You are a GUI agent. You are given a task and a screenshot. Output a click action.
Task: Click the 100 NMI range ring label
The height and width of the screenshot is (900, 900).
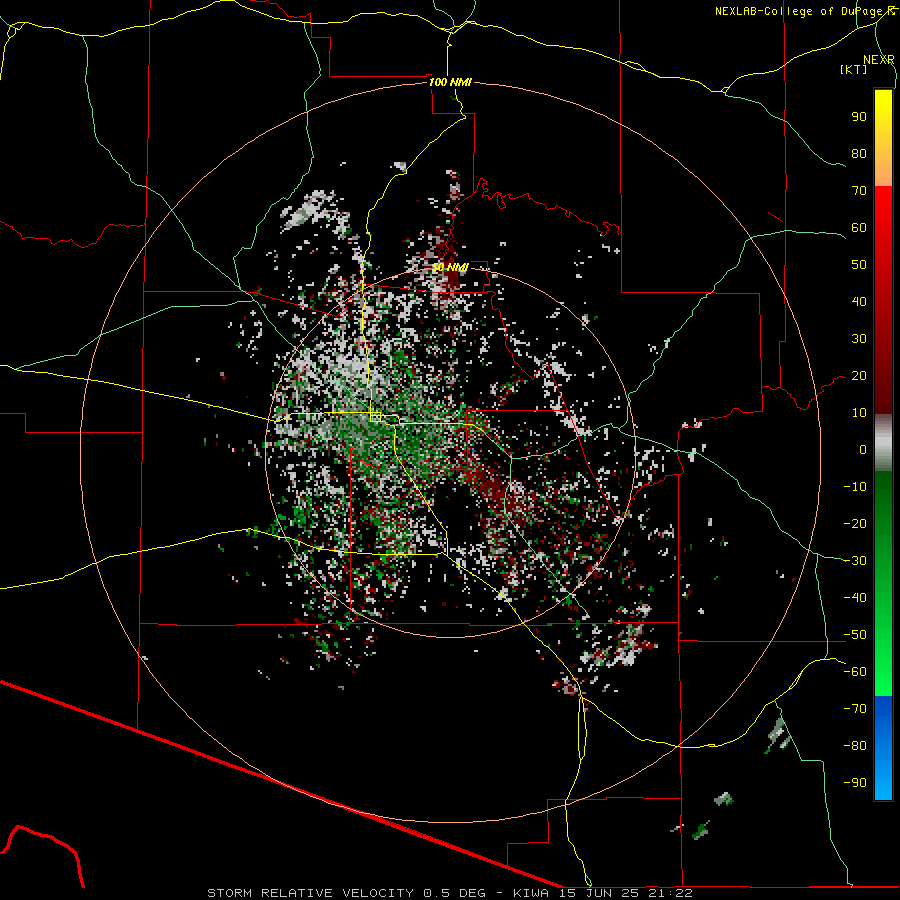(x=450, y=82)
